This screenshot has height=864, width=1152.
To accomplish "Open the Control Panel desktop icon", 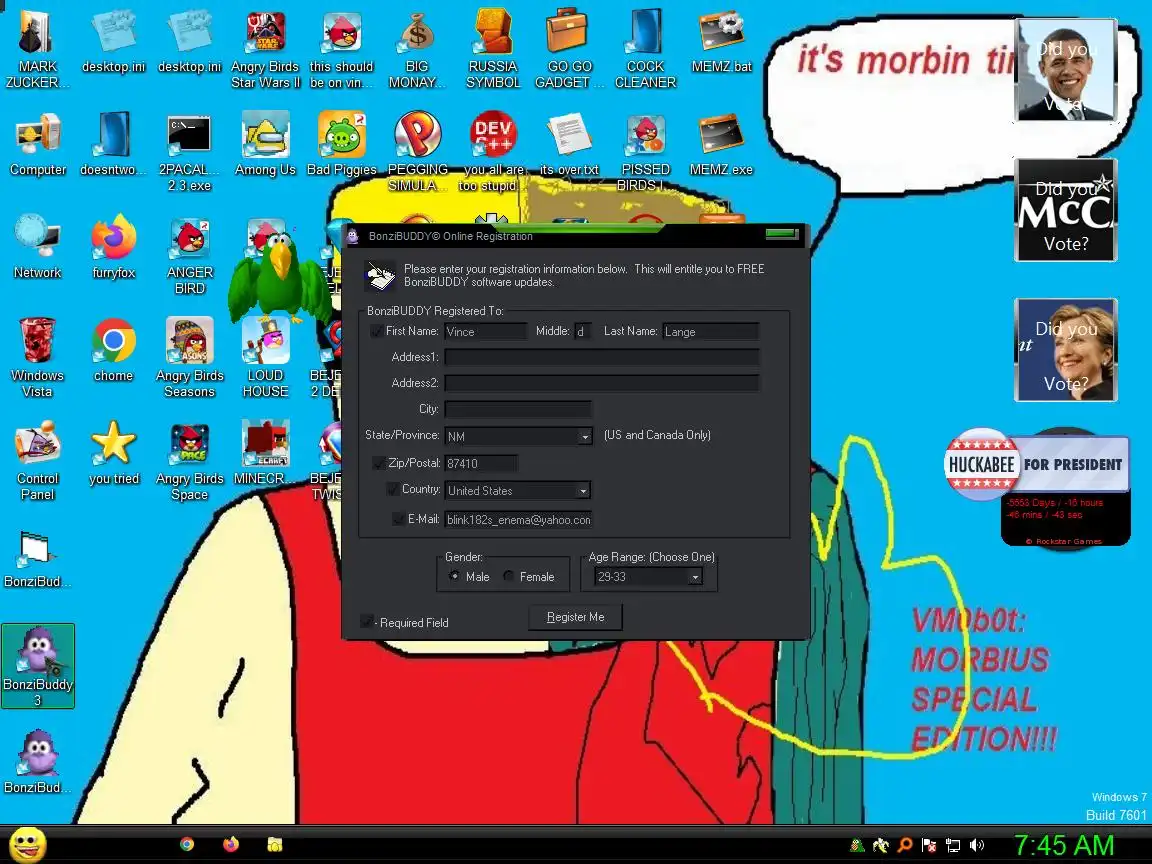I will pyautogui.click(x=37, y=461).
